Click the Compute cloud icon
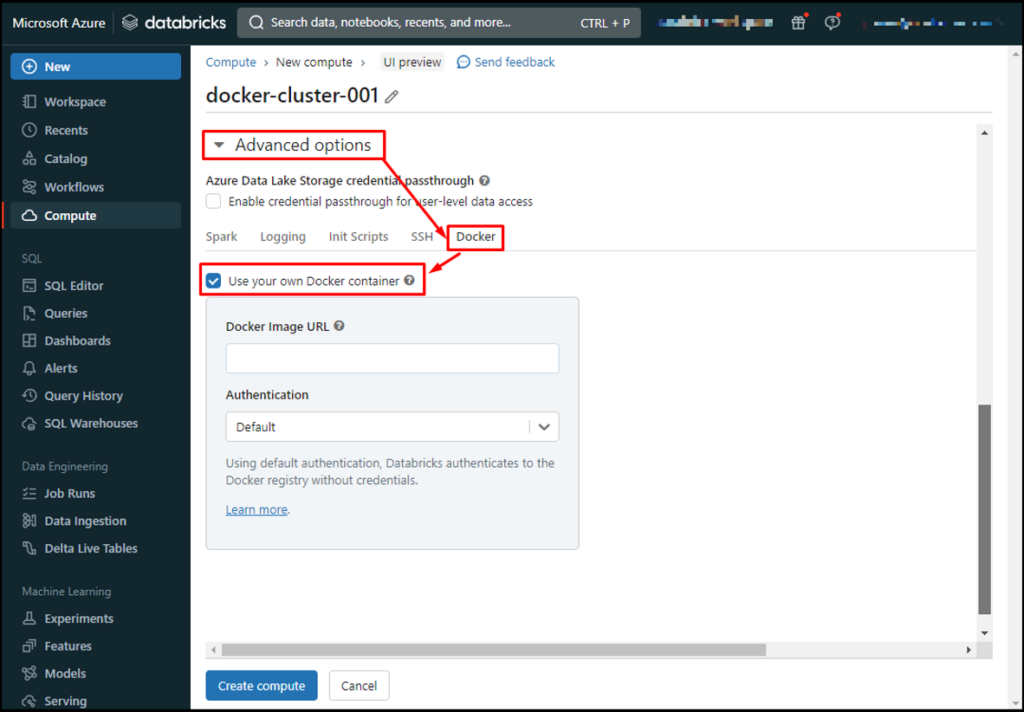This screenshot has width=1024, height=712. coord(29,216)
